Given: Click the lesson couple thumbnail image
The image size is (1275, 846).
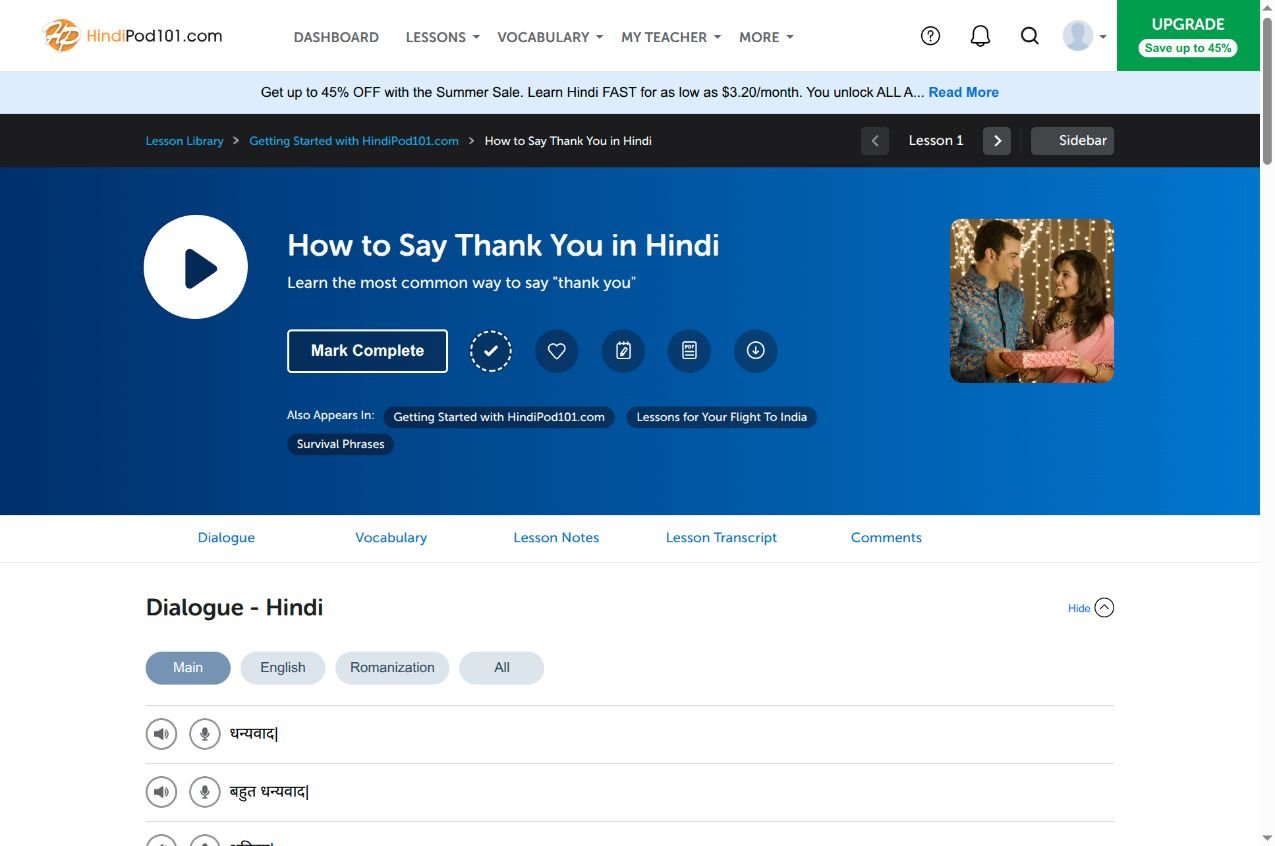Looking at the screenshot, I should click(x=1032, y=301).
